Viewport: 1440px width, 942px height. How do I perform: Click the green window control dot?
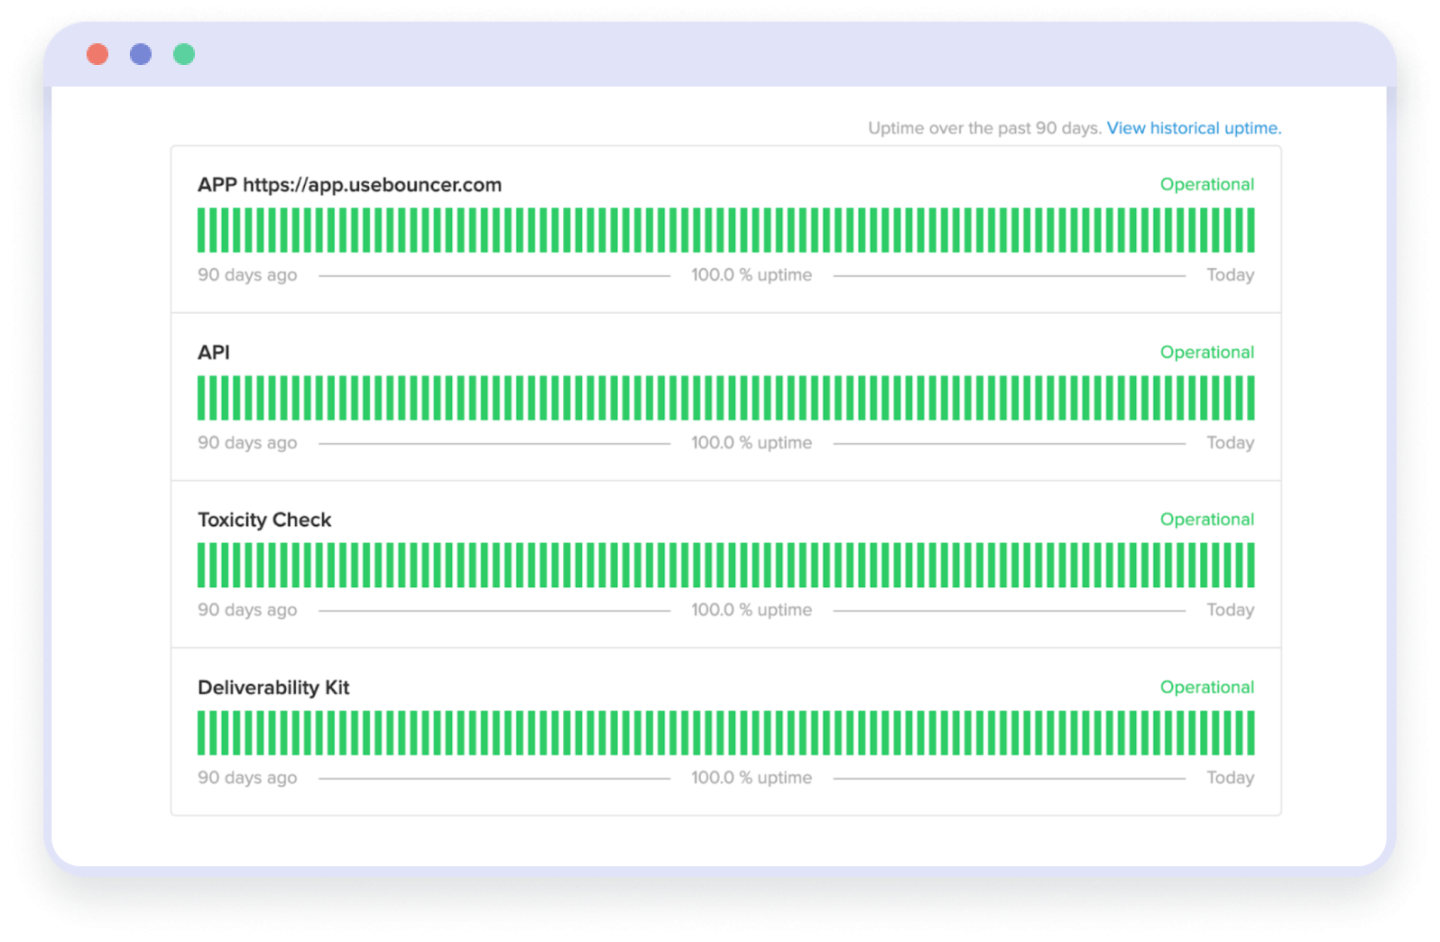tap(184, 53)
